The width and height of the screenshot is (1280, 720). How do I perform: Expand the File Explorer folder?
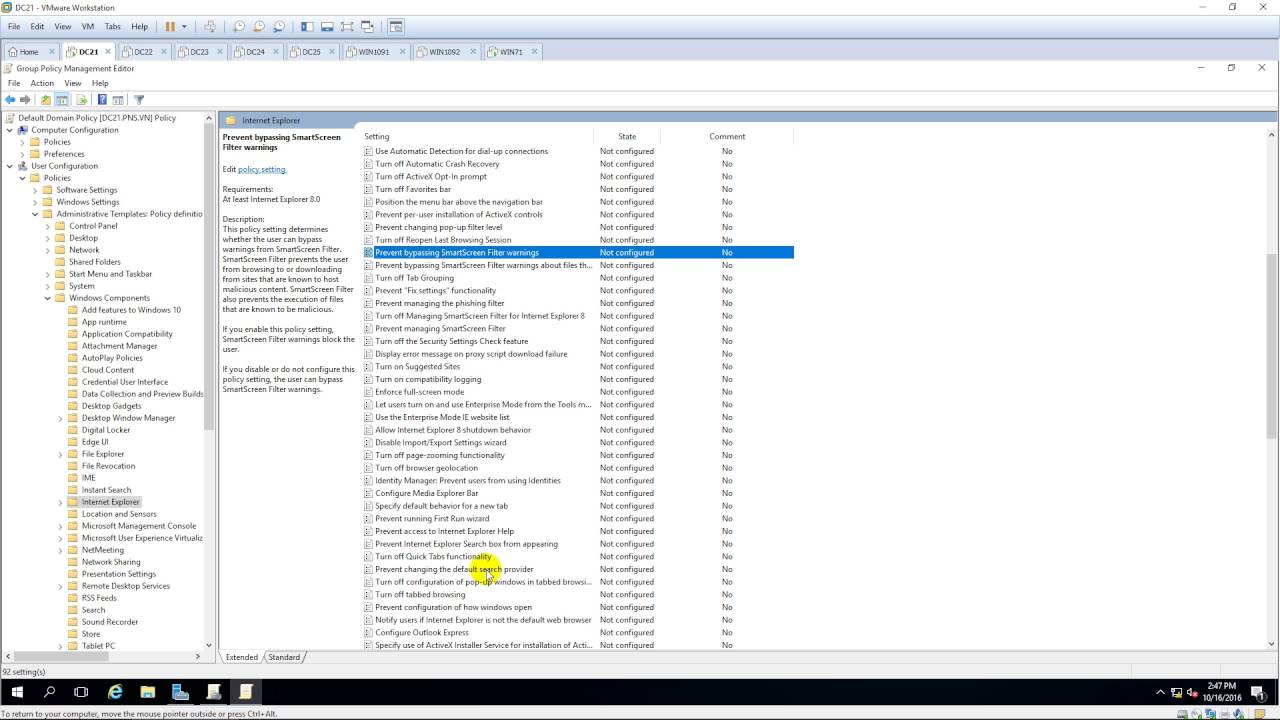click(60, 454)
